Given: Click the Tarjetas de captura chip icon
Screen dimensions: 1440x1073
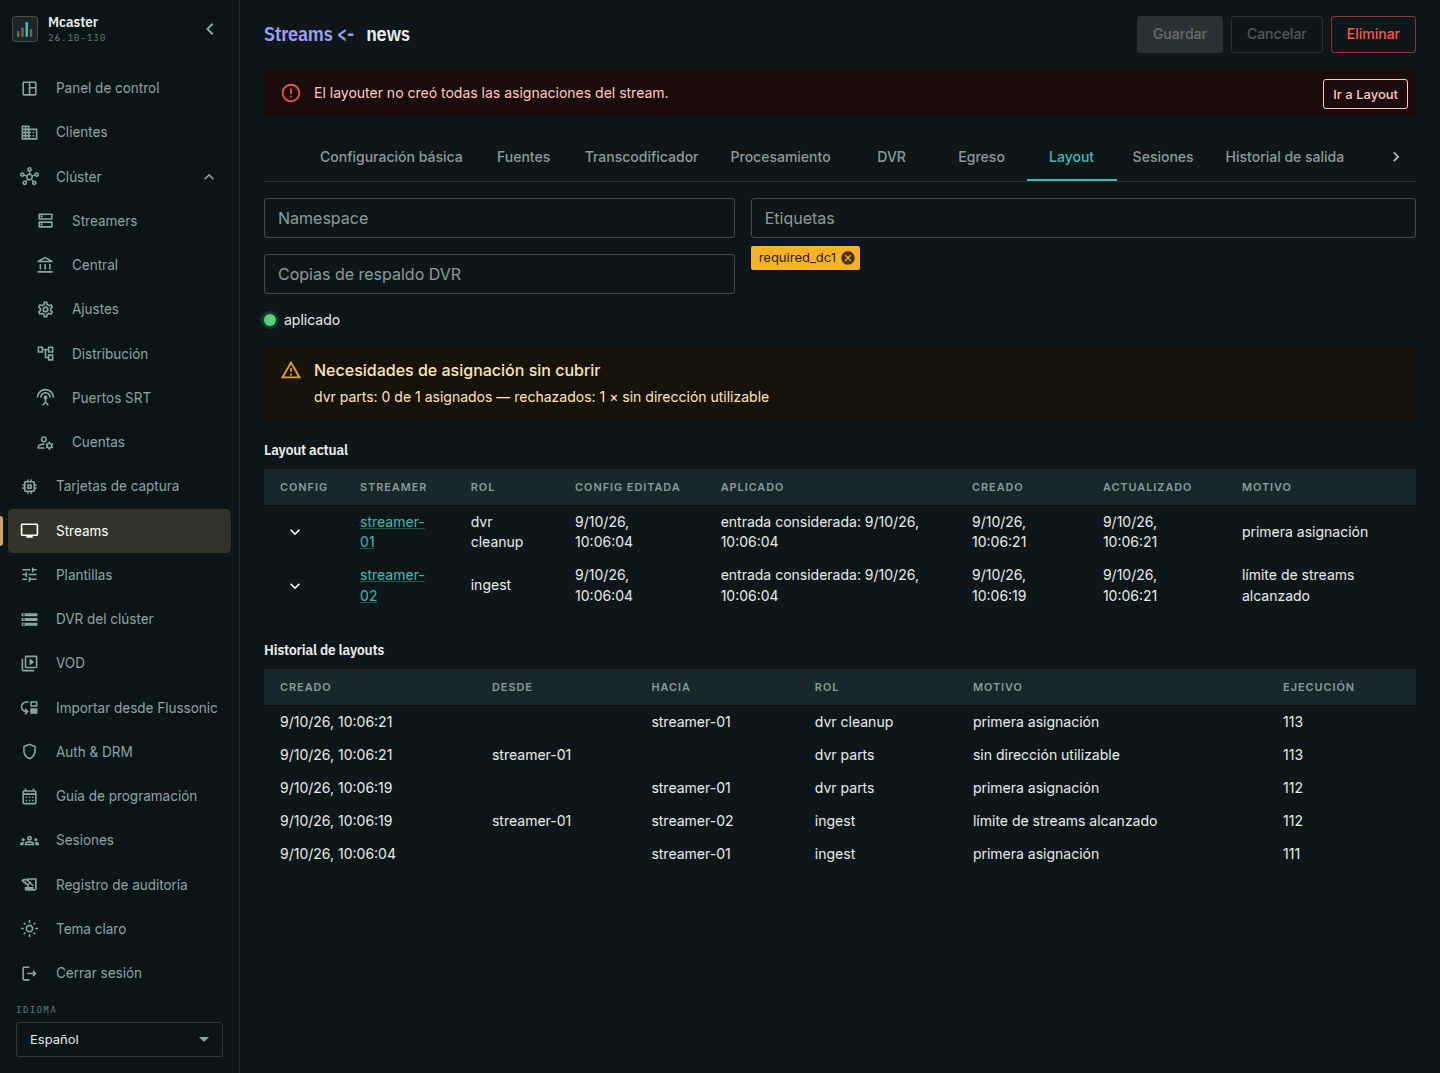Looking at the screenshot, I should click(x=30, y=486).
